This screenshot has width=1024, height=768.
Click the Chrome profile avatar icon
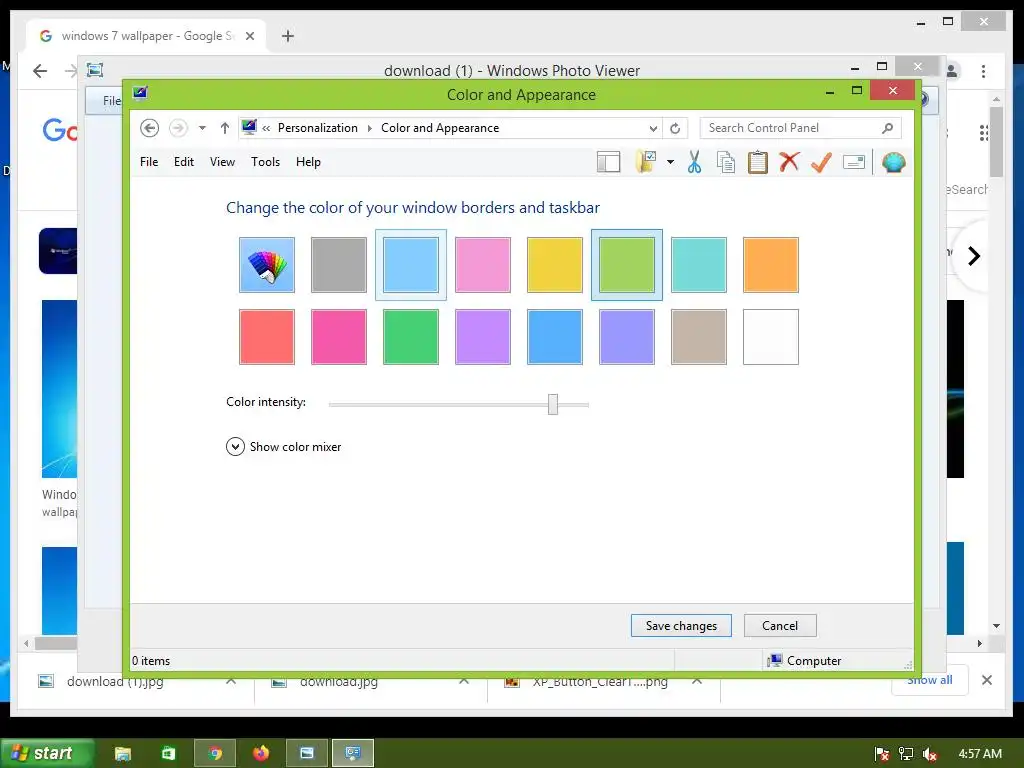point(952,71)
